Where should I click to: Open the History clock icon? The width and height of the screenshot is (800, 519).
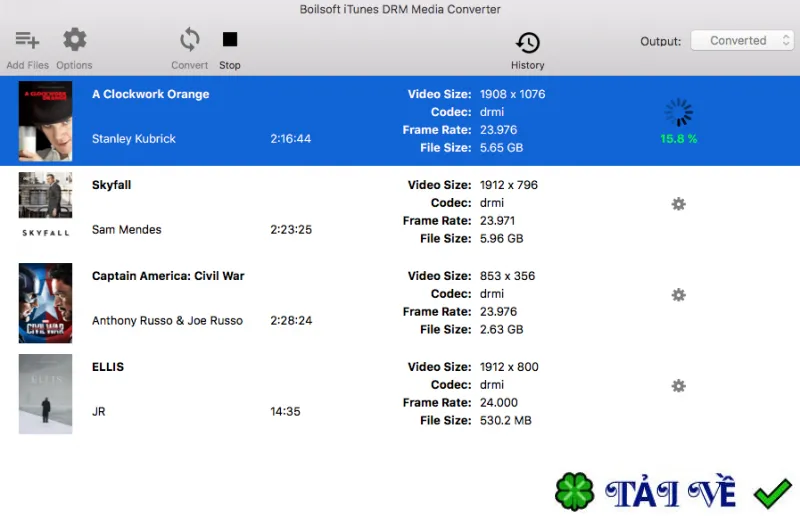(x=528, y=43)
